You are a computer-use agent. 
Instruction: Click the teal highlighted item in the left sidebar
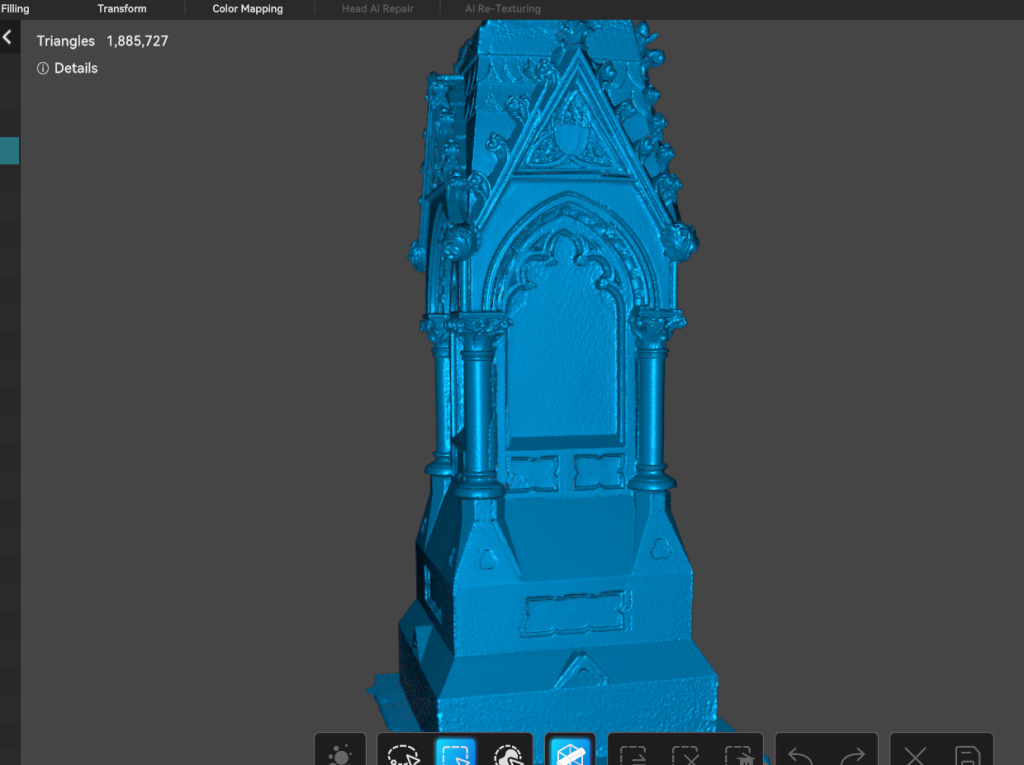click(9, 150)
